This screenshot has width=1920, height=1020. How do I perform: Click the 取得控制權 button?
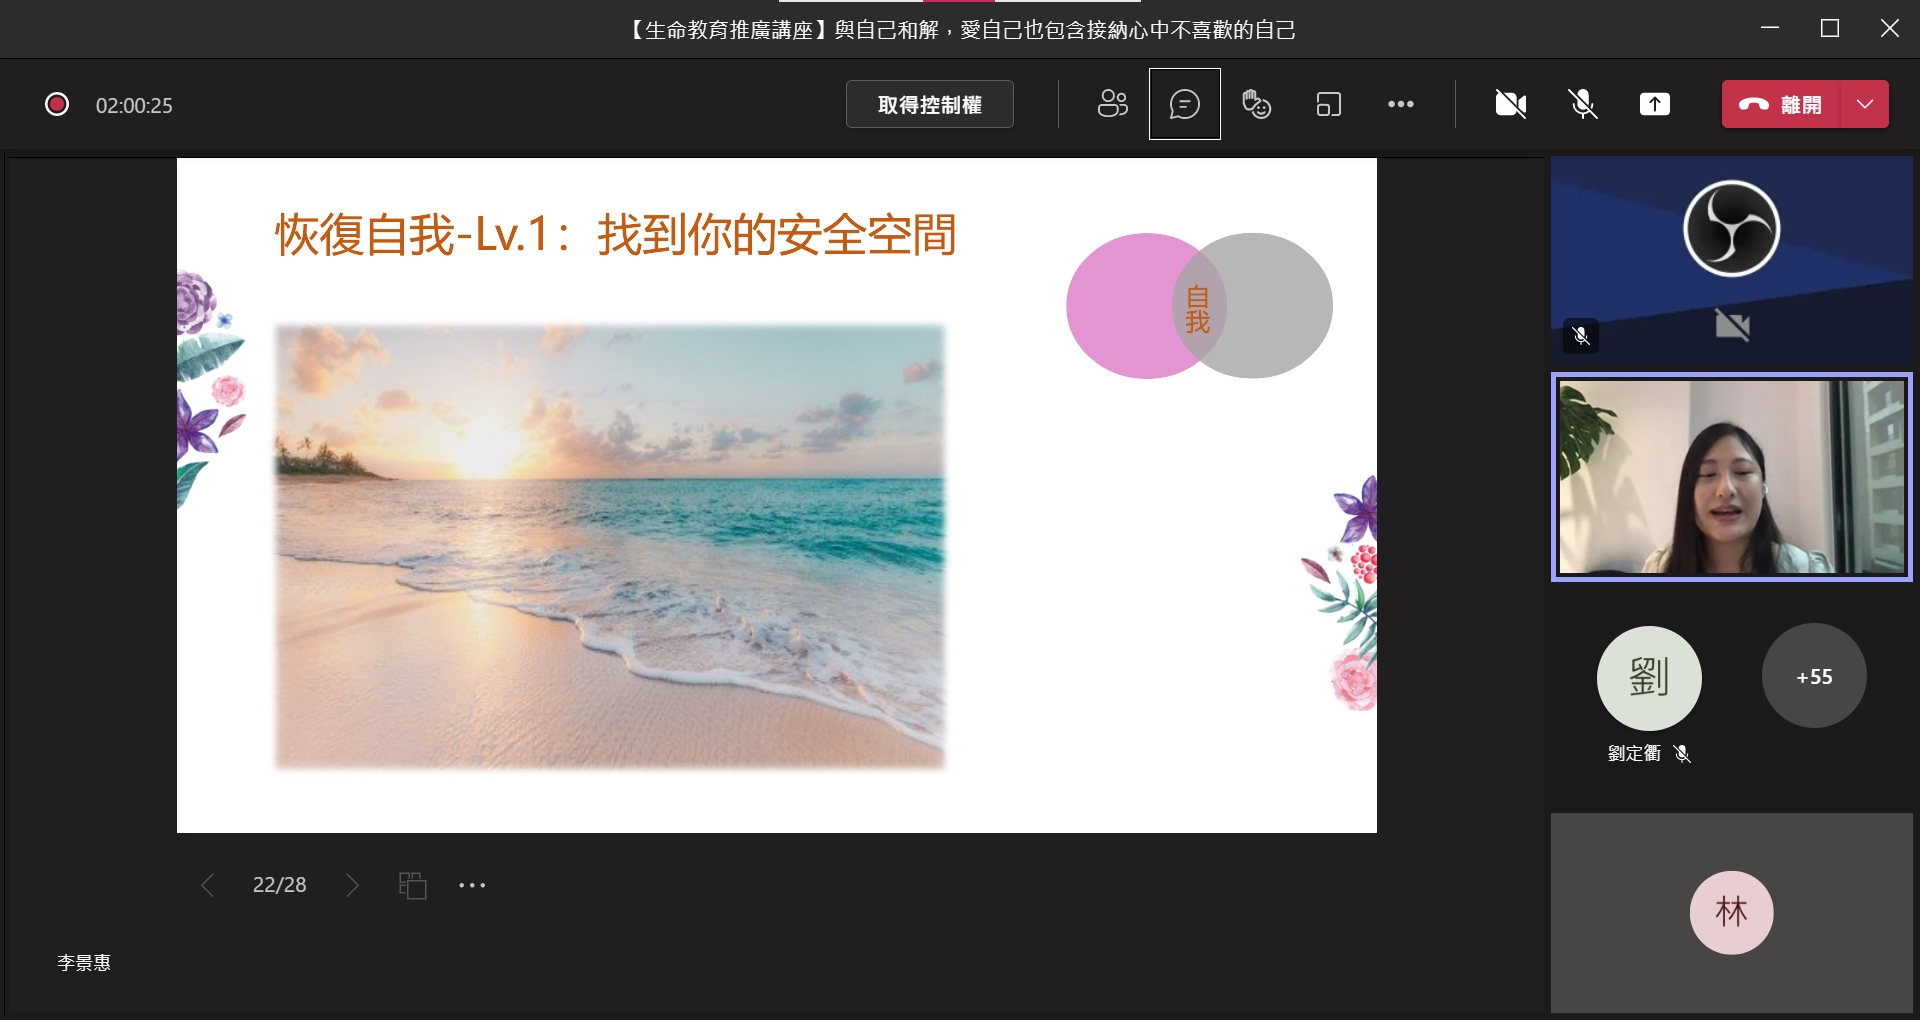[x=929, y=104]
